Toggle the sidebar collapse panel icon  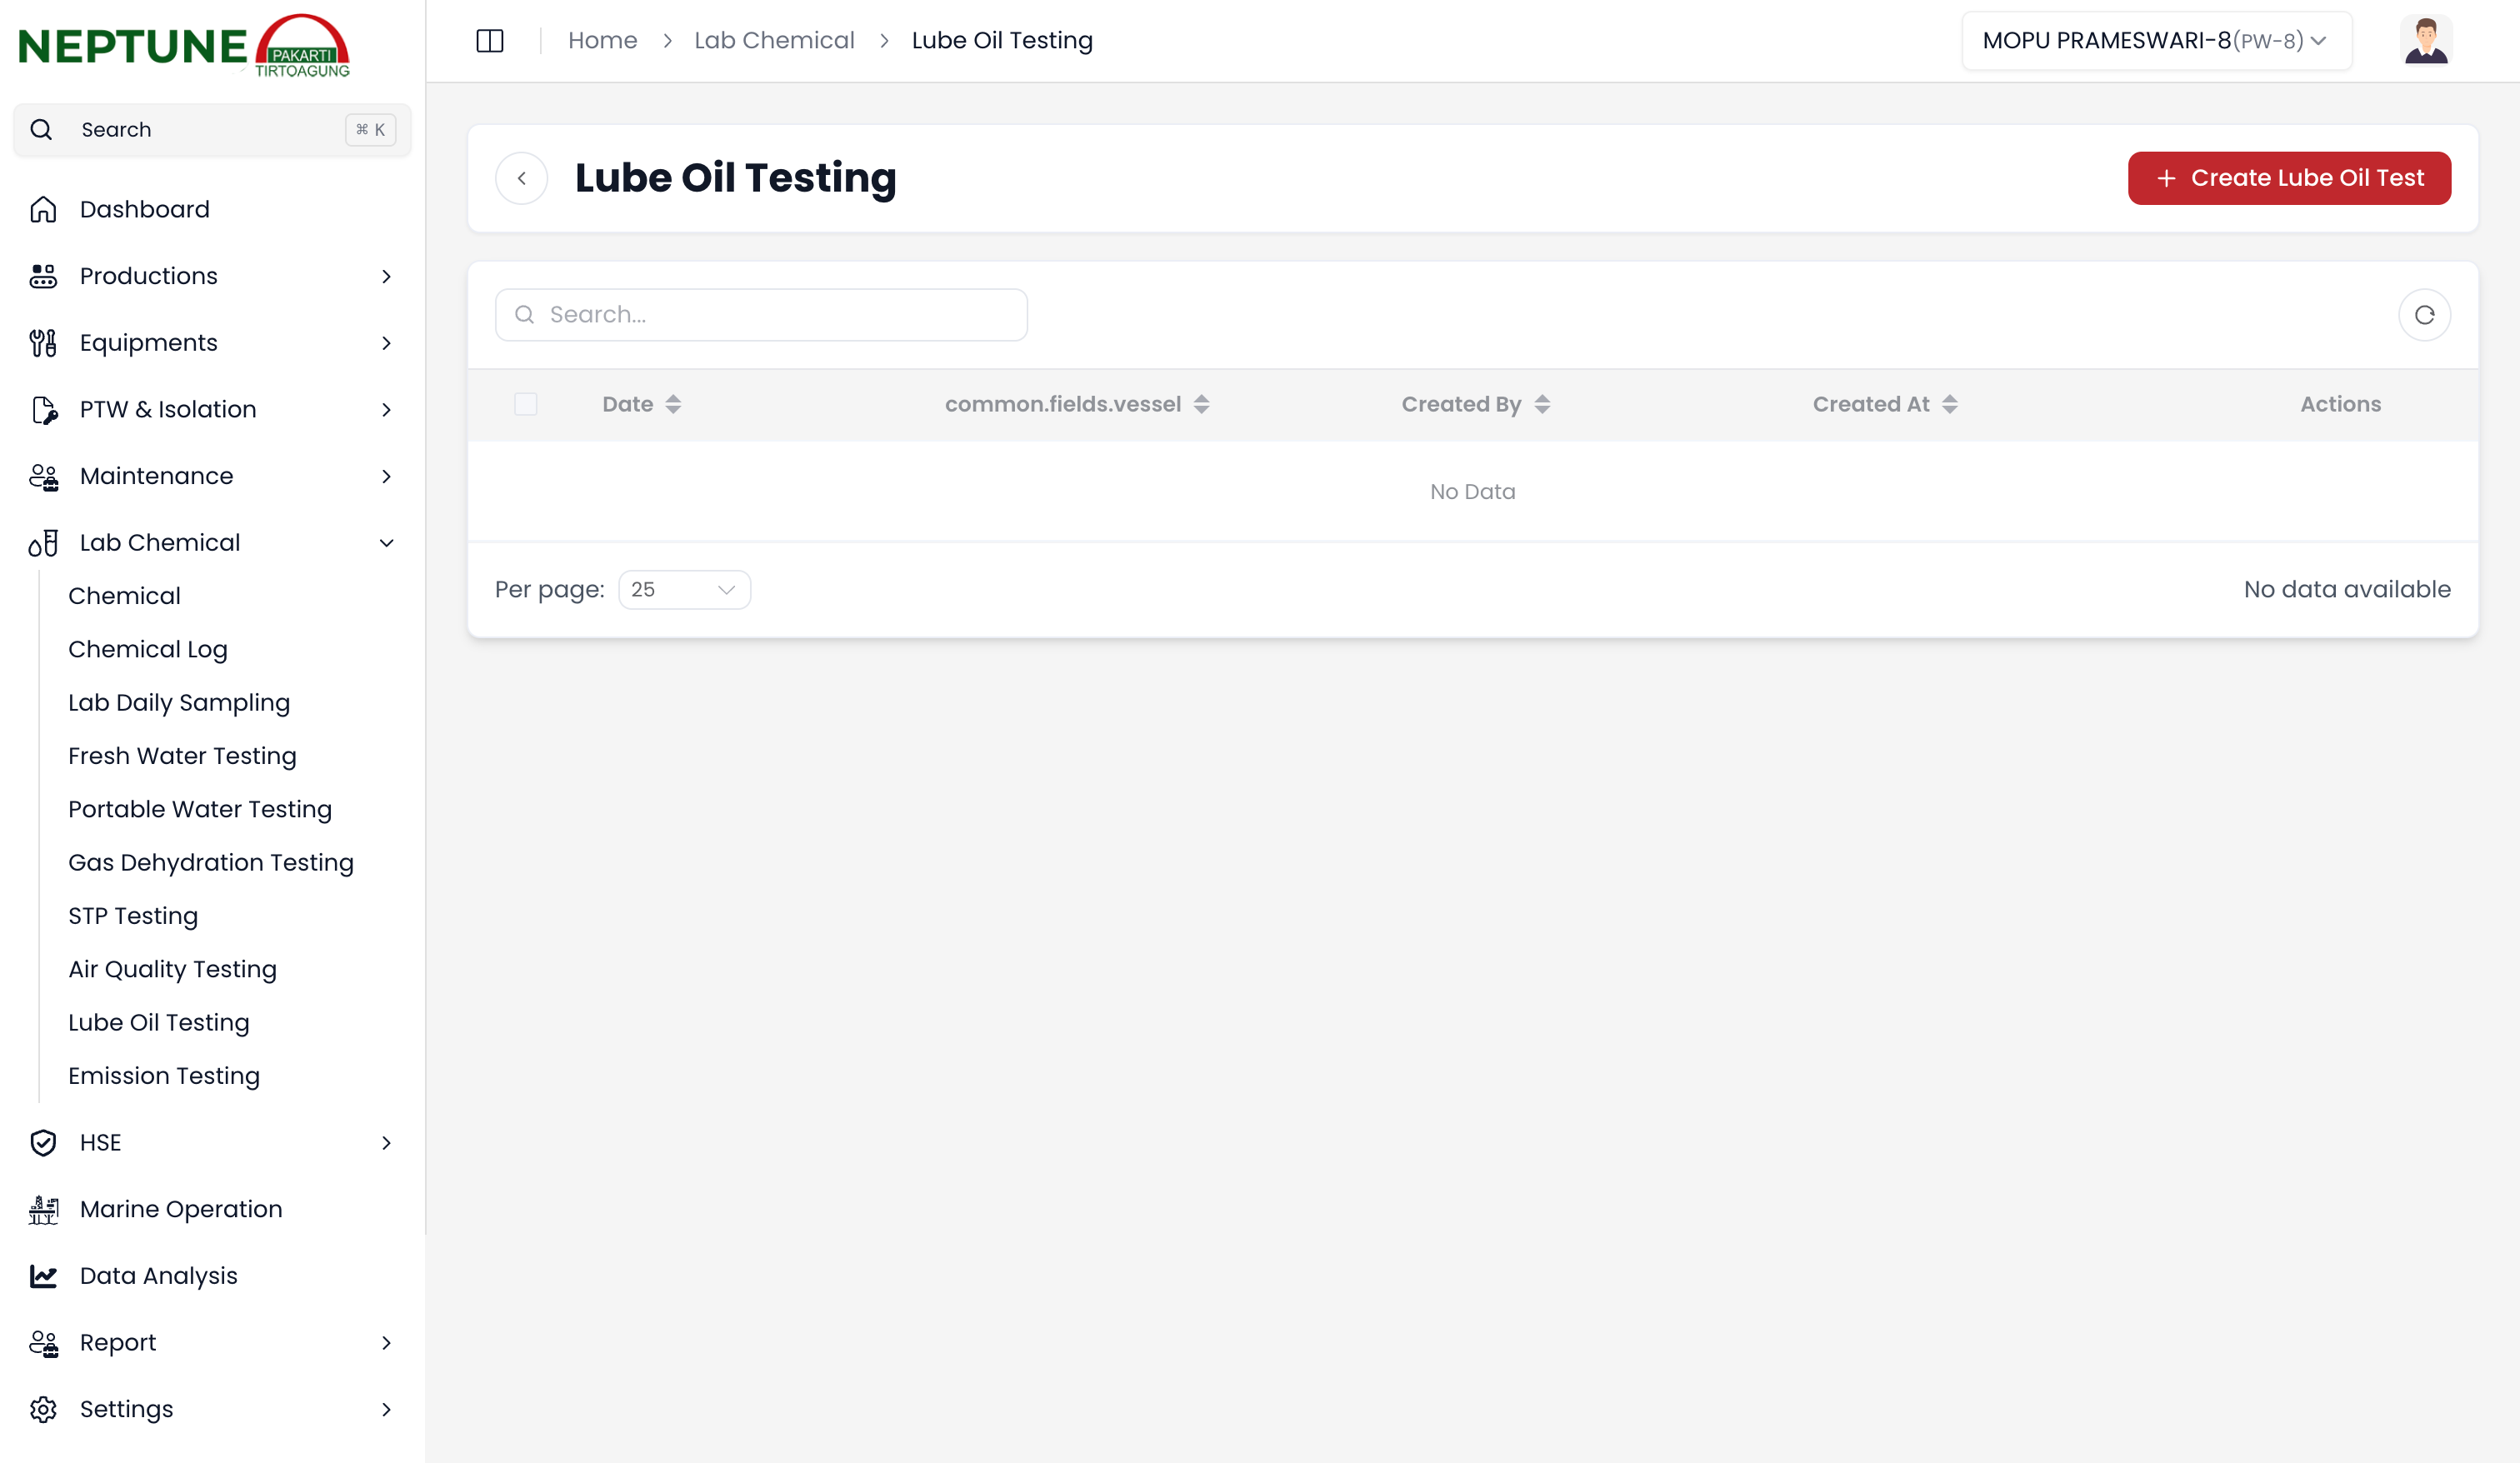coord(490,41)
